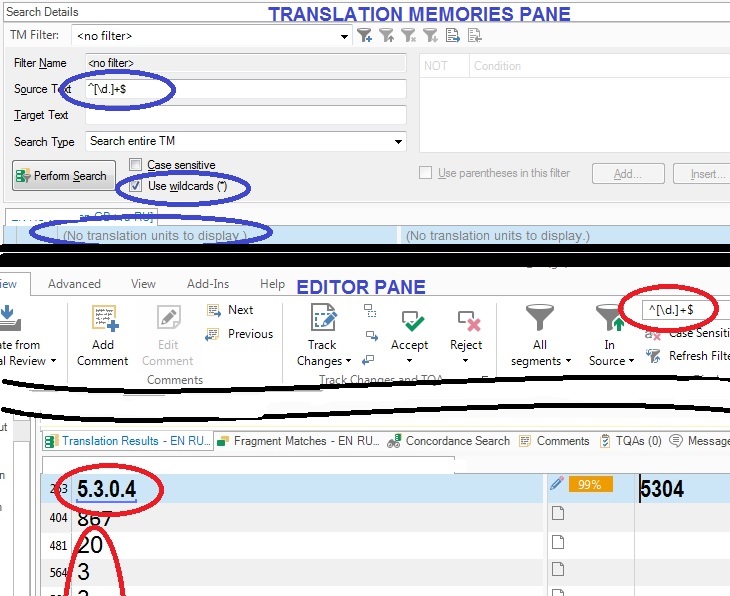Screen dimensions: 730x596
Task: Expand the Search Type combo box
Action: [x=398, y=142]
